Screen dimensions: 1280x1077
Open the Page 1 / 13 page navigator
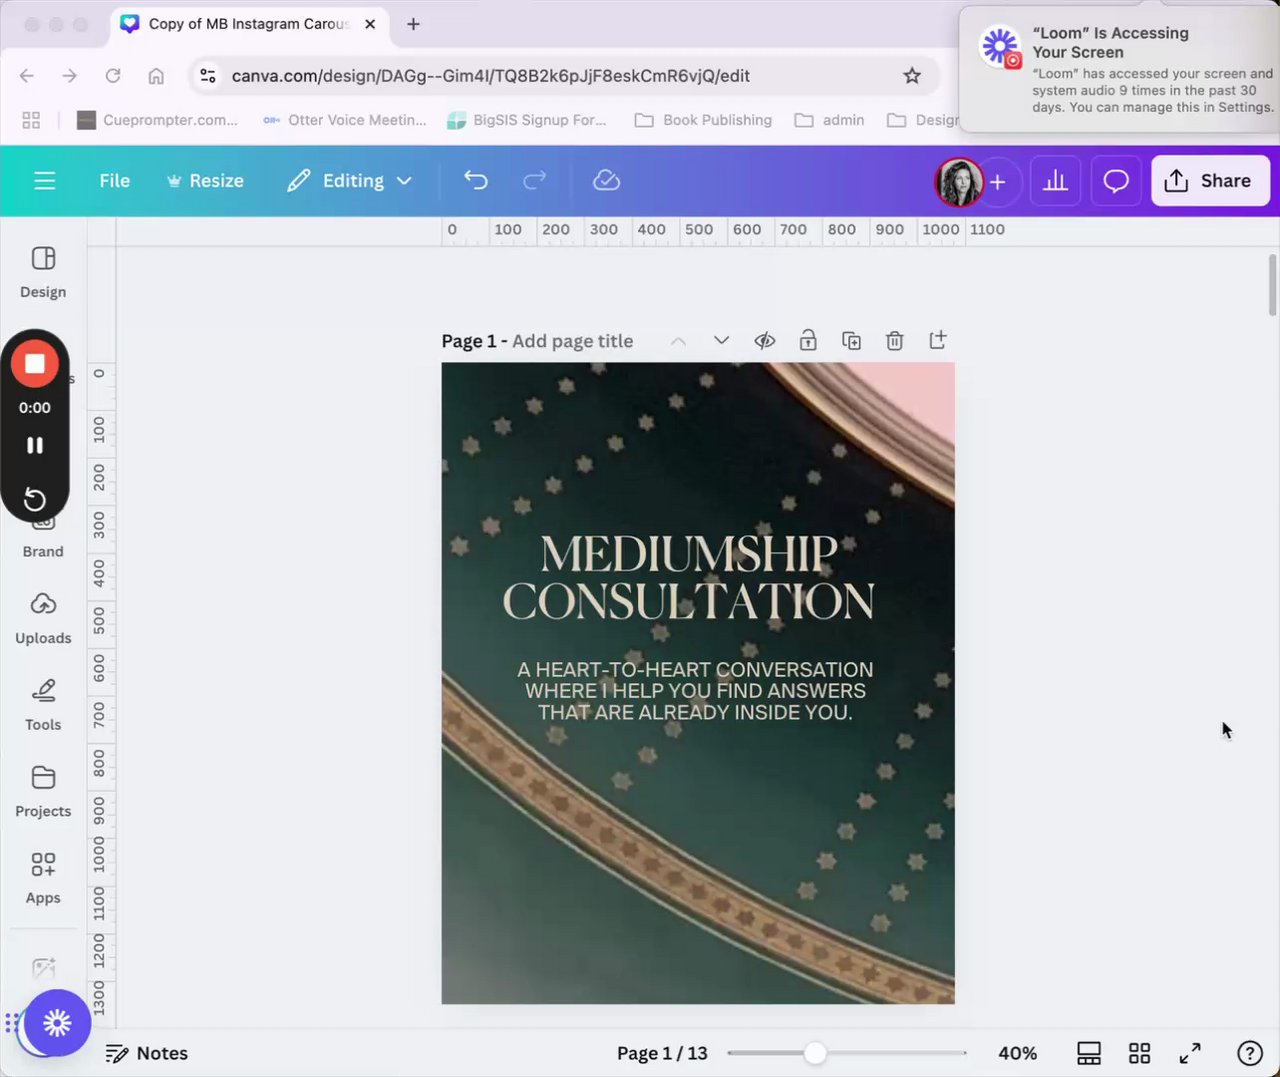[x=662, y=1053]
